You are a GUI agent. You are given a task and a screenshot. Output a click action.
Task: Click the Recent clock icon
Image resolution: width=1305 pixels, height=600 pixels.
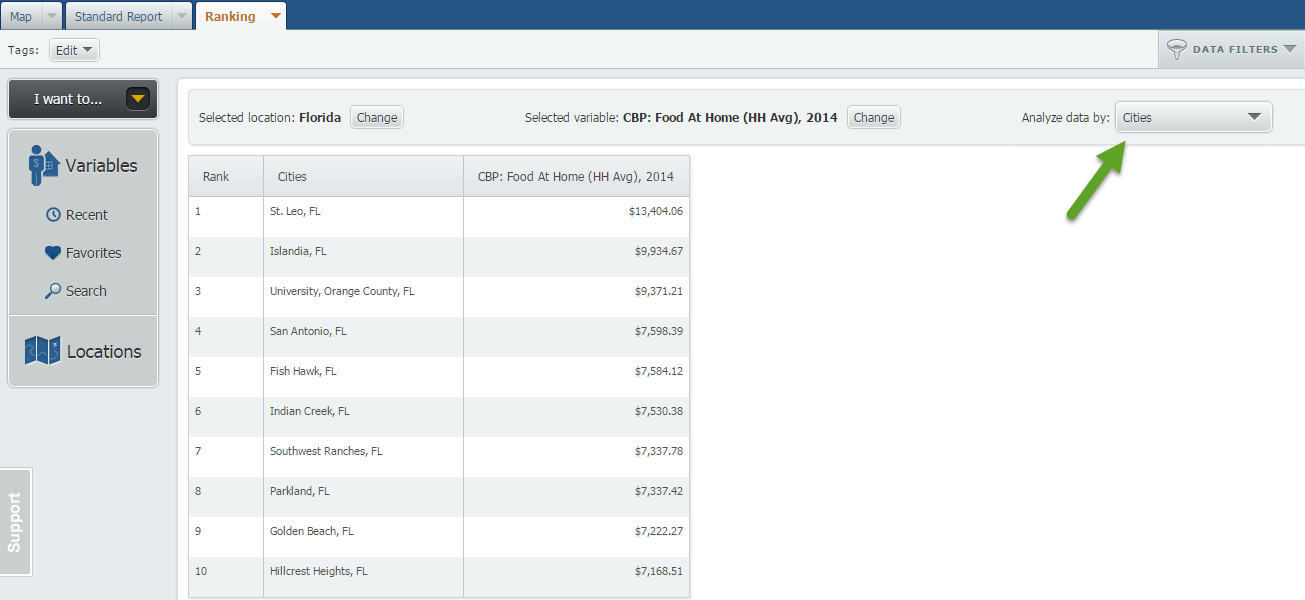click(53, 215)
